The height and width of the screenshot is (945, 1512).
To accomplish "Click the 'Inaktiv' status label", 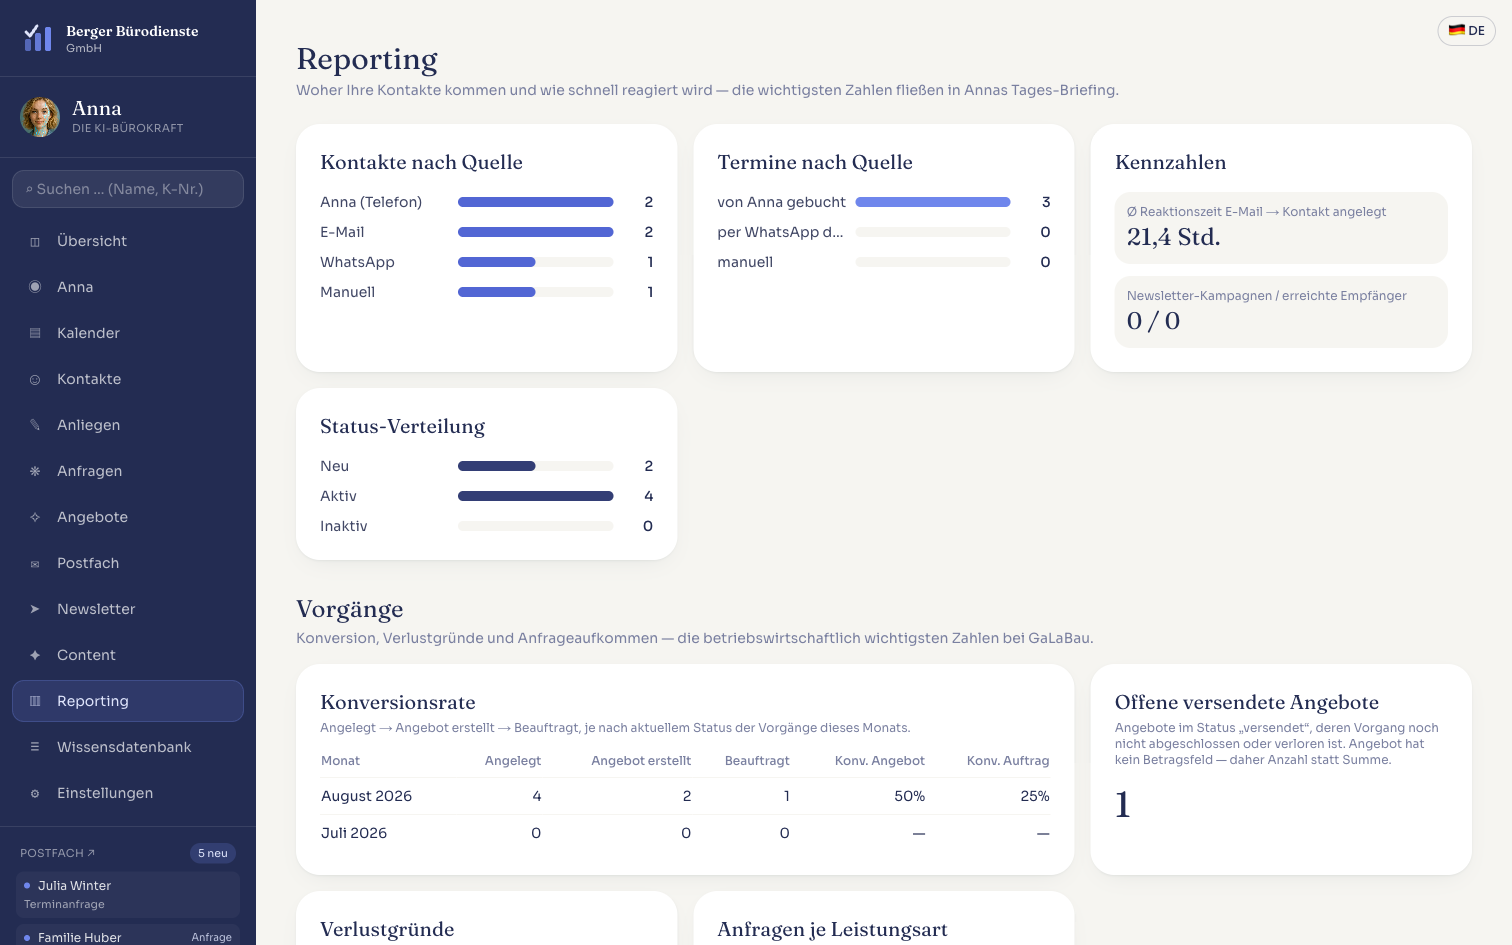I will click(344, 526).
